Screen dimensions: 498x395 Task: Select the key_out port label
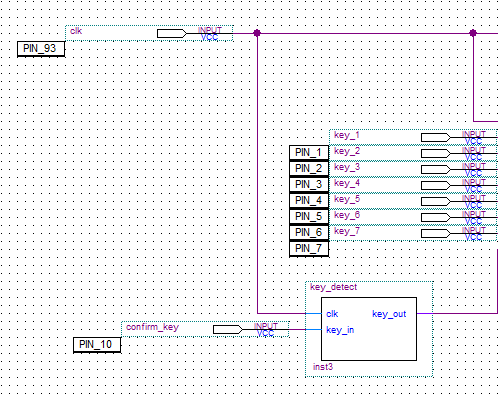389,314
